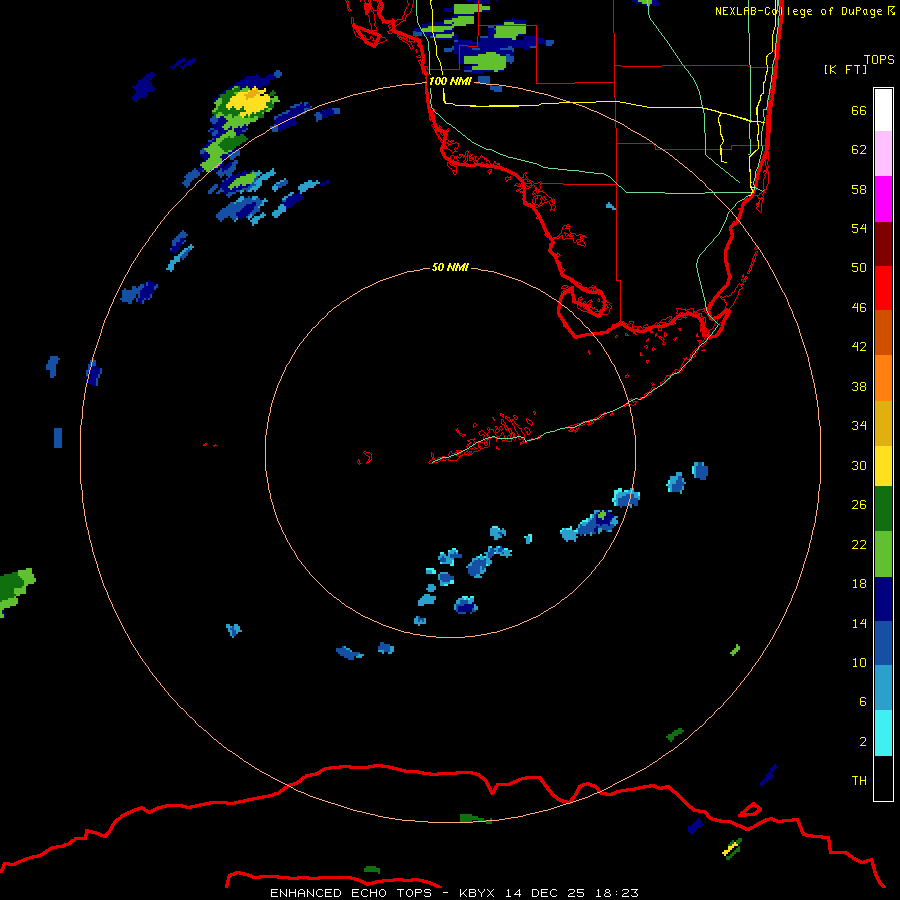This screenshot has width=900, height=900.
Task: Click the TOPS legend title
Action: (879, 59)
